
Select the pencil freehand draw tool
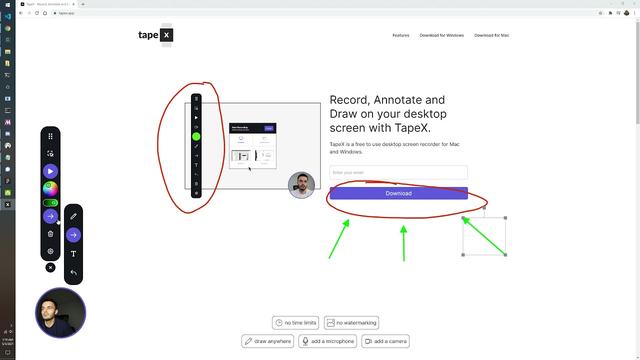point(73,216)
